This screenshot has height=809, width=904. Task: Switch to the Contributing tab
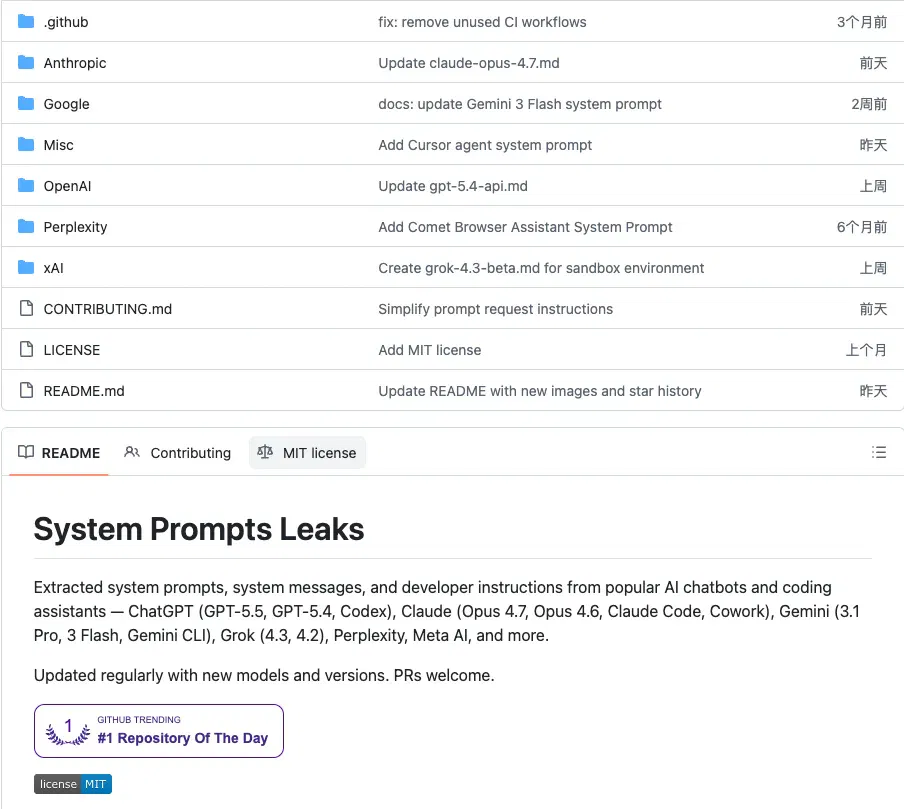coord(178,453)
